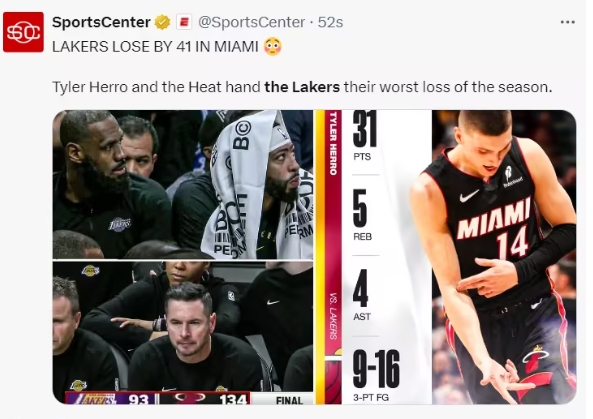Viewport: 593px width, 419px height.
Task: Open the SportsCenter display name link
Action: pyautogui.click(x=101, y=22)
